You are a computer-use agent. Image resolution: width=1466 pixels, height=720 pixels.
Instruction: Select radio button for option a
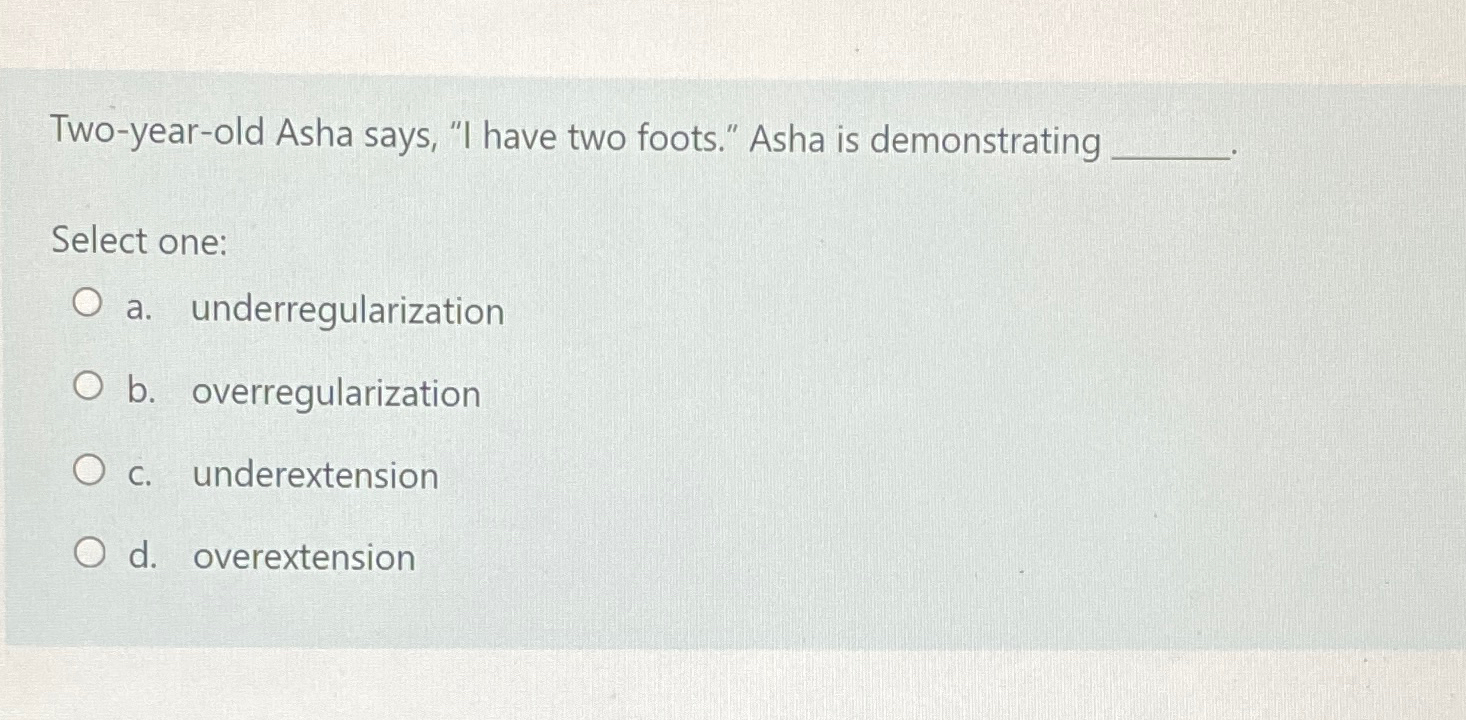[89, 303]
